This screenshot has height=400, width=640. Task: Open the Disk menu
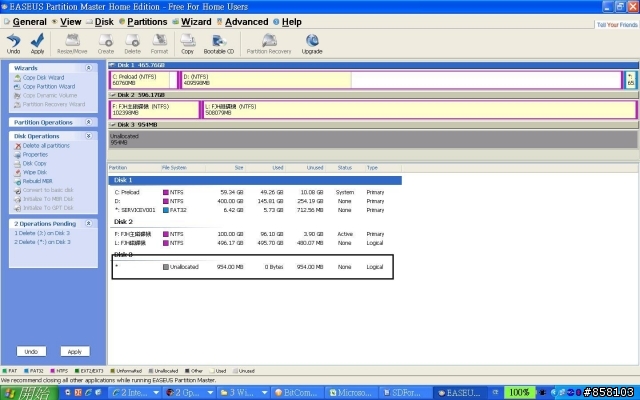click(100, 22)
